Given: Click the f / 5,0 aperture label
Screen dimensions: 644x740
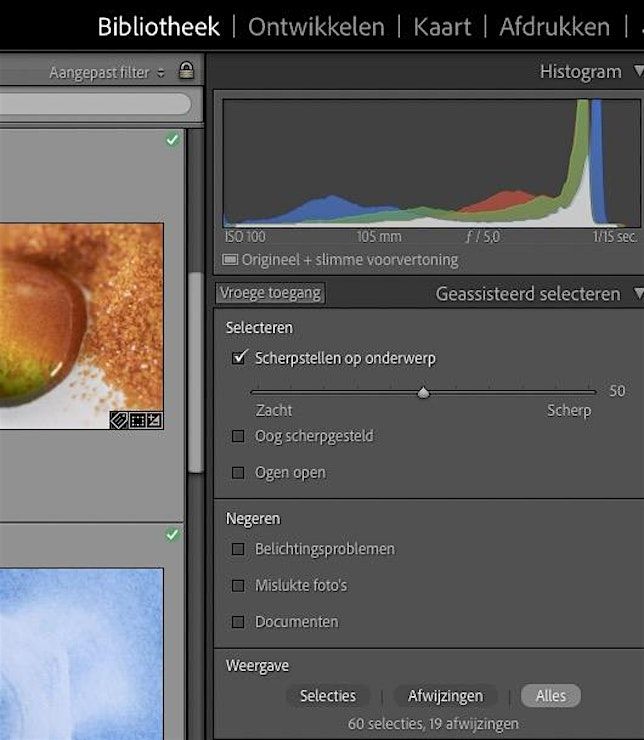Looking at the screenshot, I should click(x=483, y=237).
